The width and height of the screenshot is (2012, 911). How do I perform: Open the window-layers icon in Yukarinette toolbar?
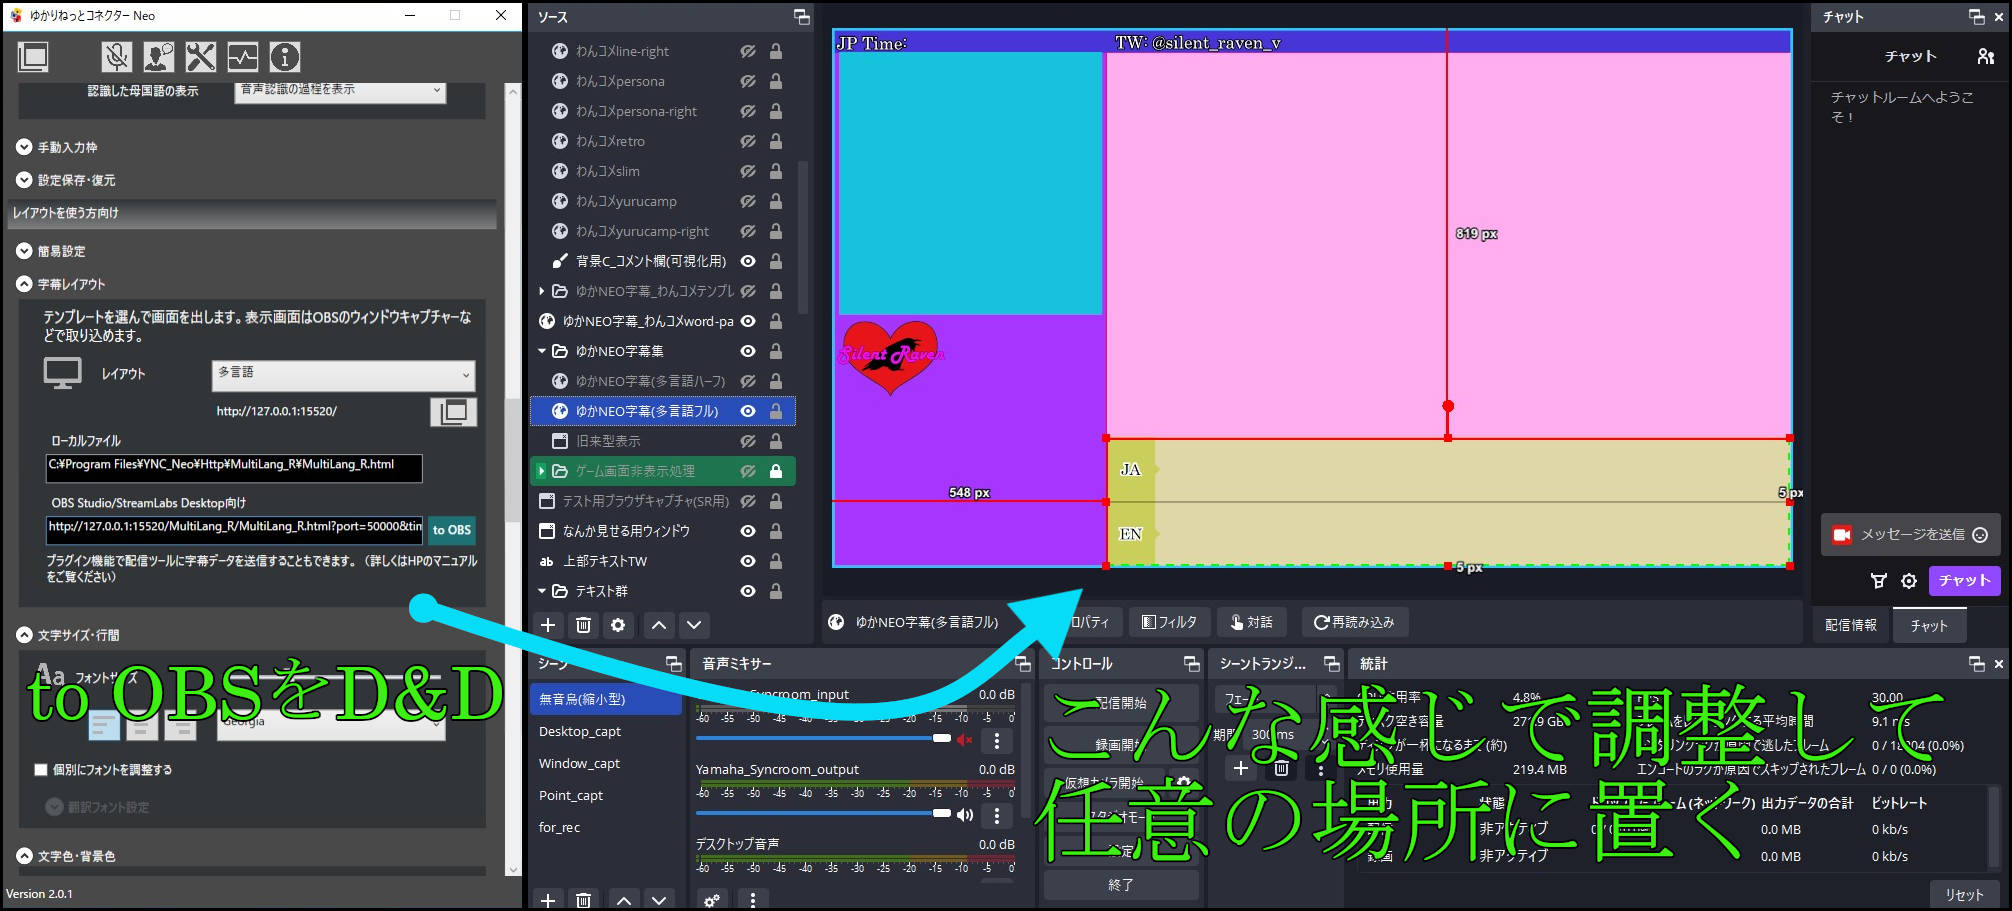click(x=33, y=57)
